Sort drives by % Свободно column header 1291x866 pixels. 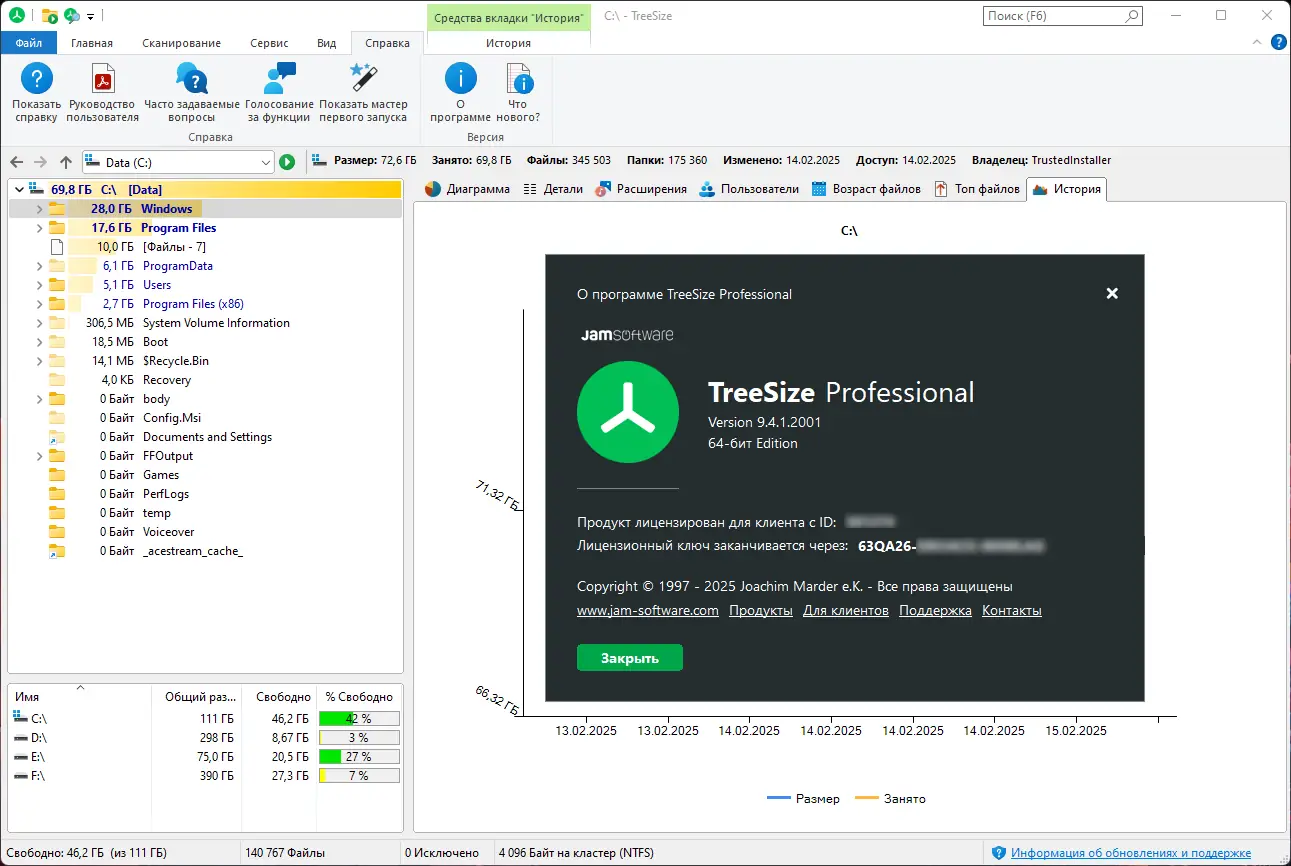pyautogui.click(x=359, y=697)
